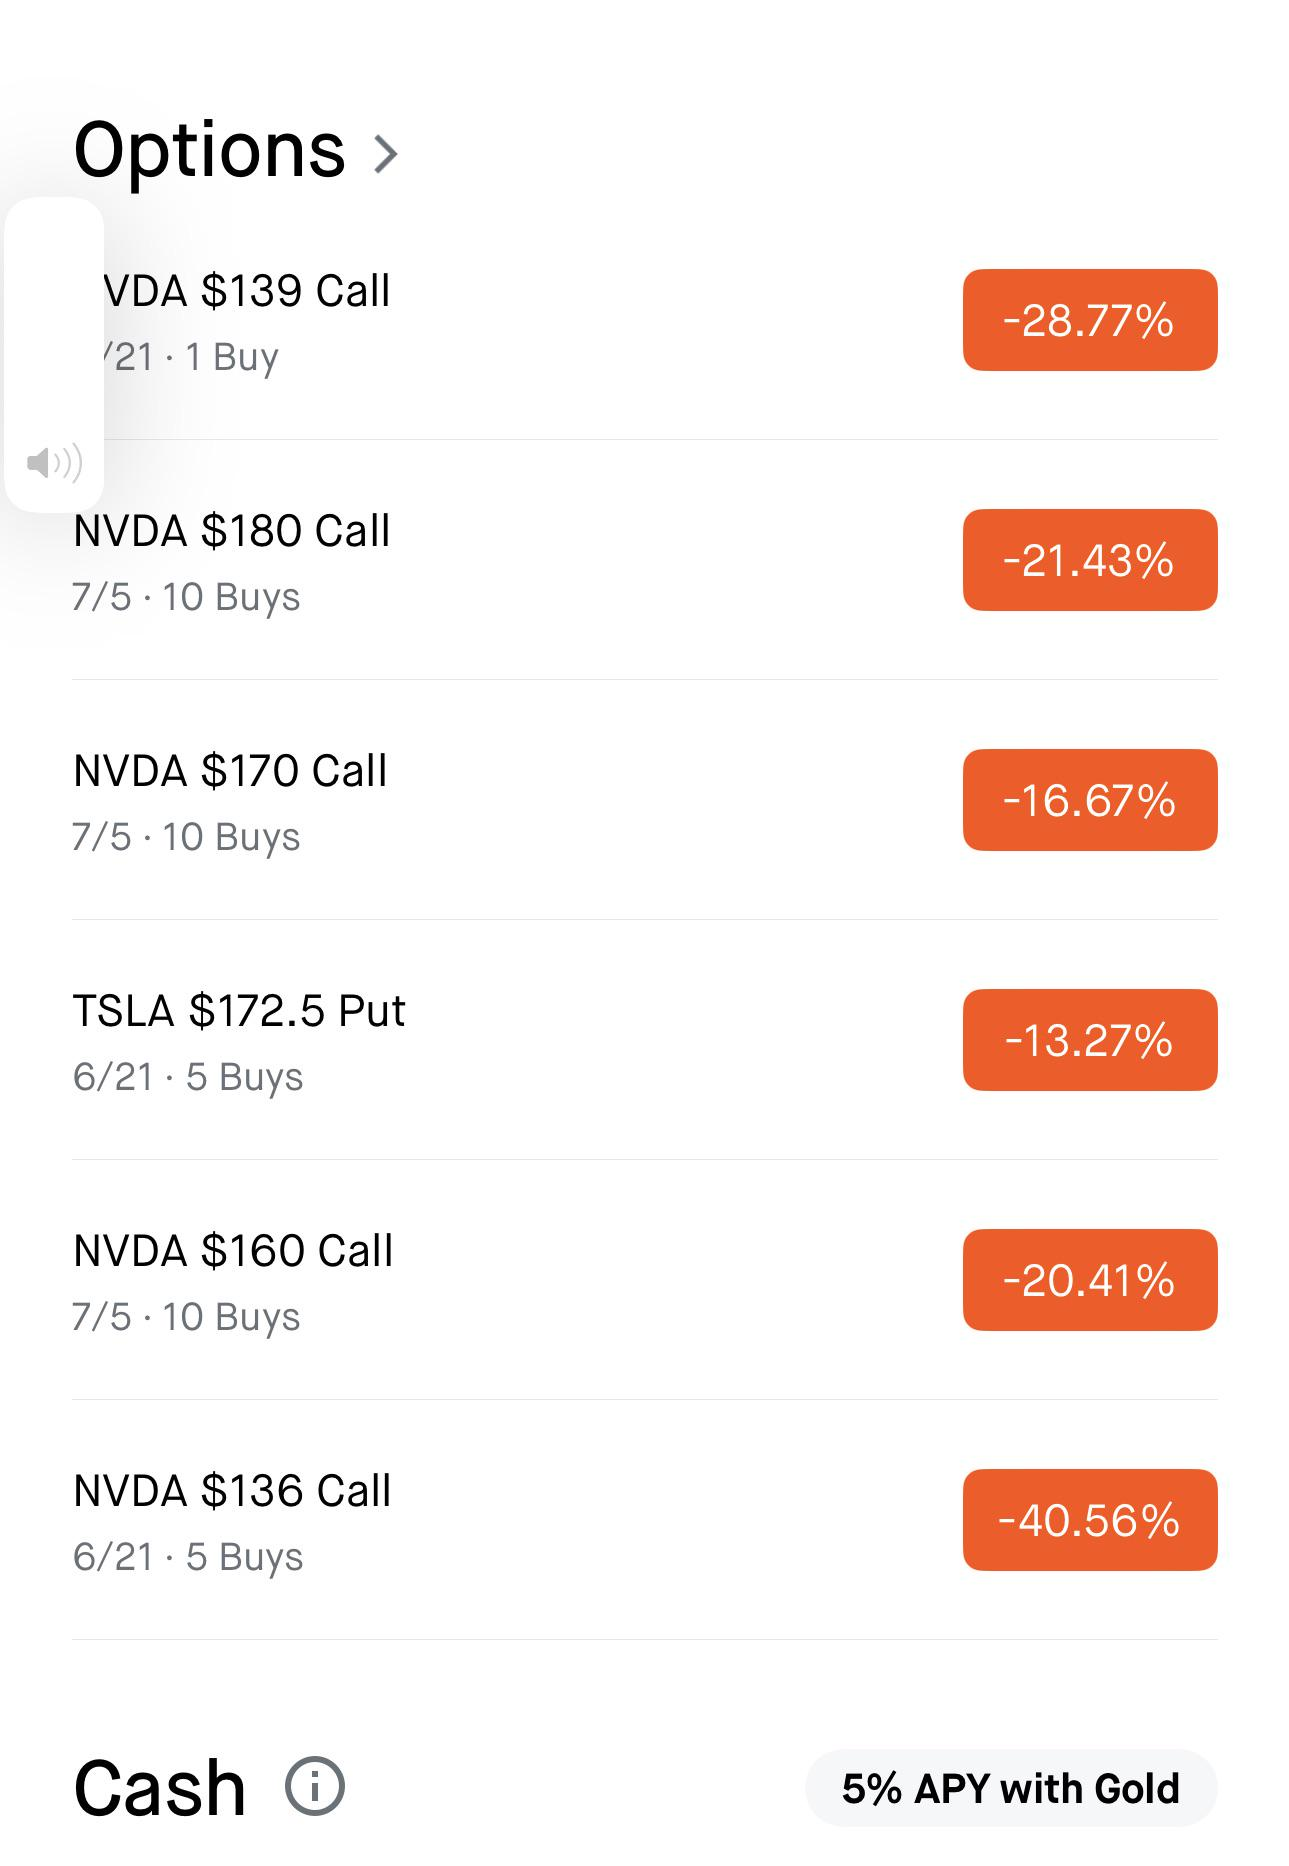Open the NVDA $180 Call position
The height and width of the screenshot is (1866, 1289).
pyautogui.click(x=645, y=560)
